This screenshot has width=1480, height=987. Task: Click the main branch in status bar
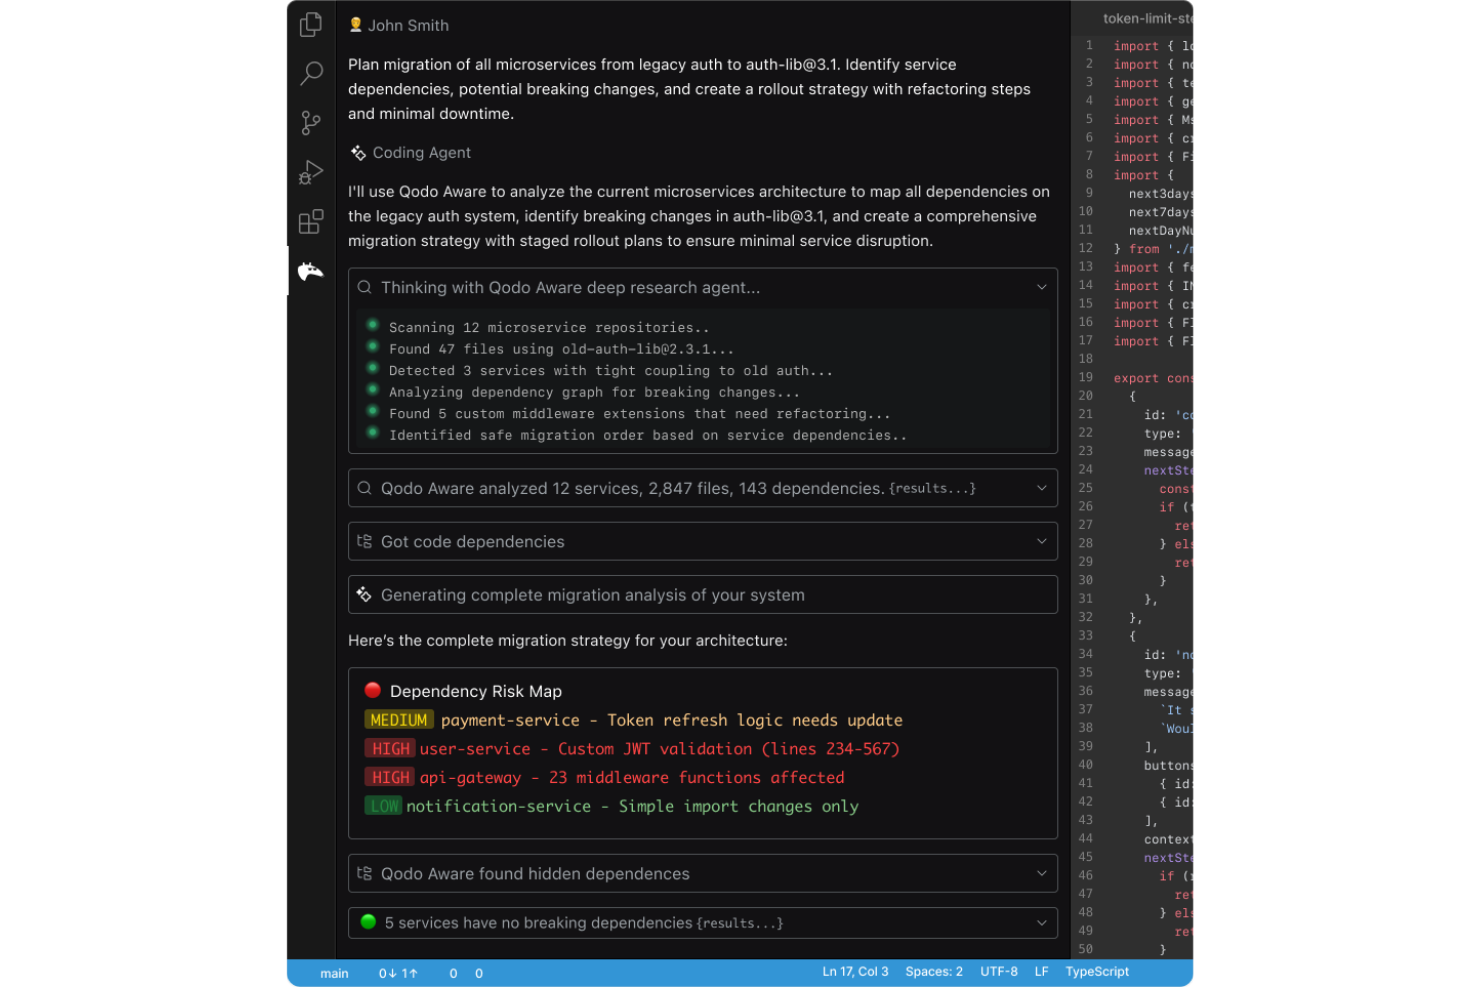click(x=334, y=973)
